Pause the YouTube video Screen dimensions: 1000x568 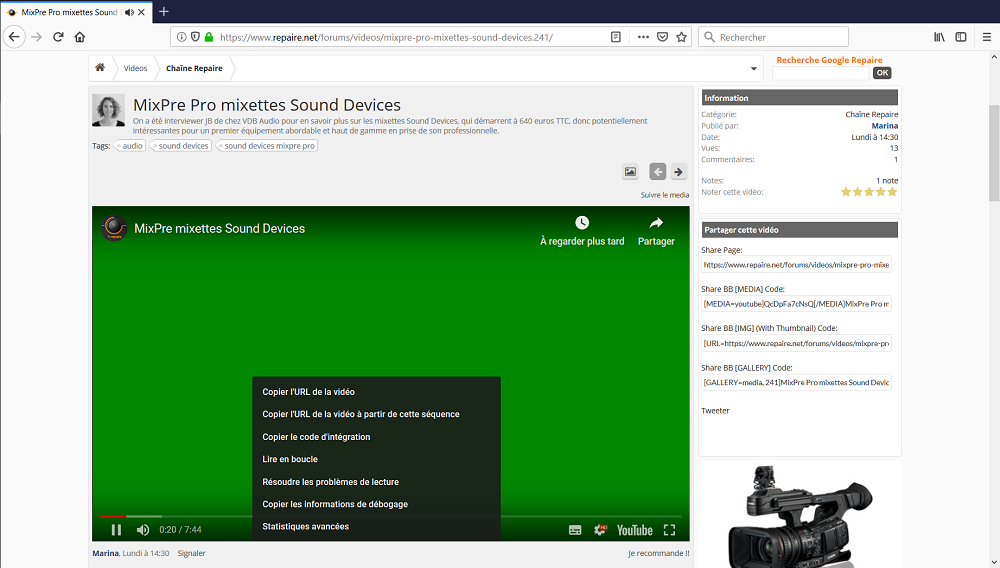coord(116,530)
